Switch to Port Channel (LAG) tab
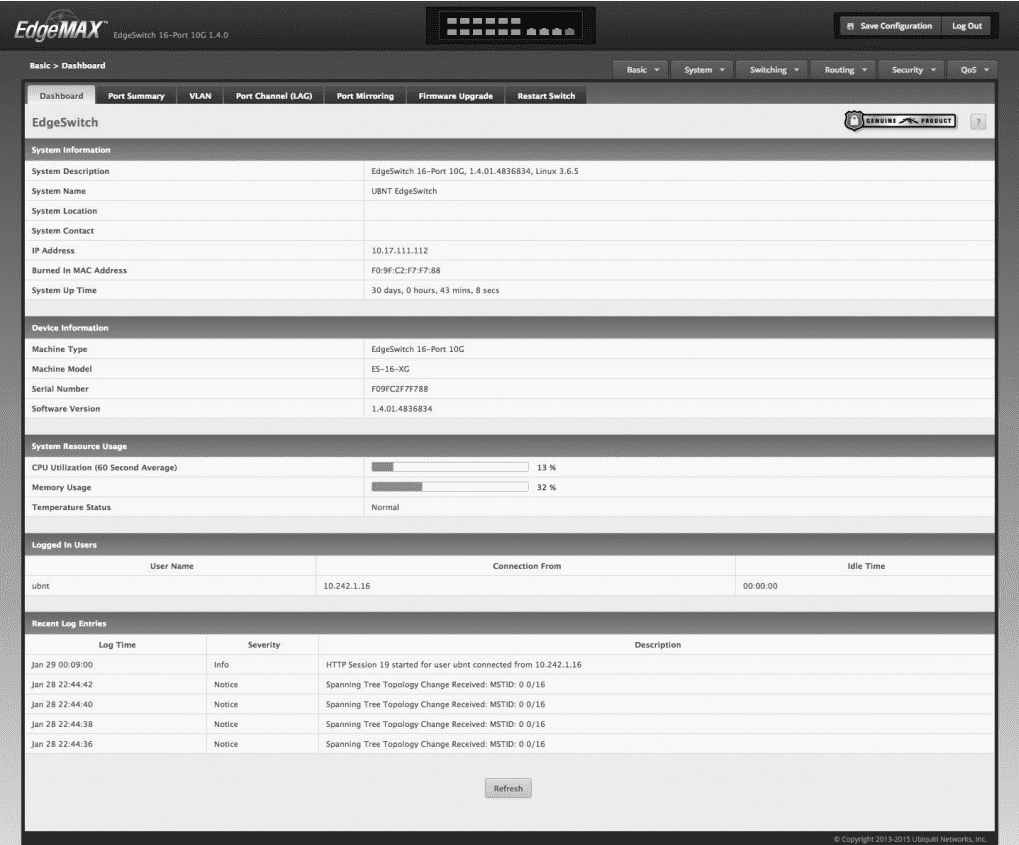This screenshot has height=845, width=1019. click(274, 96)
